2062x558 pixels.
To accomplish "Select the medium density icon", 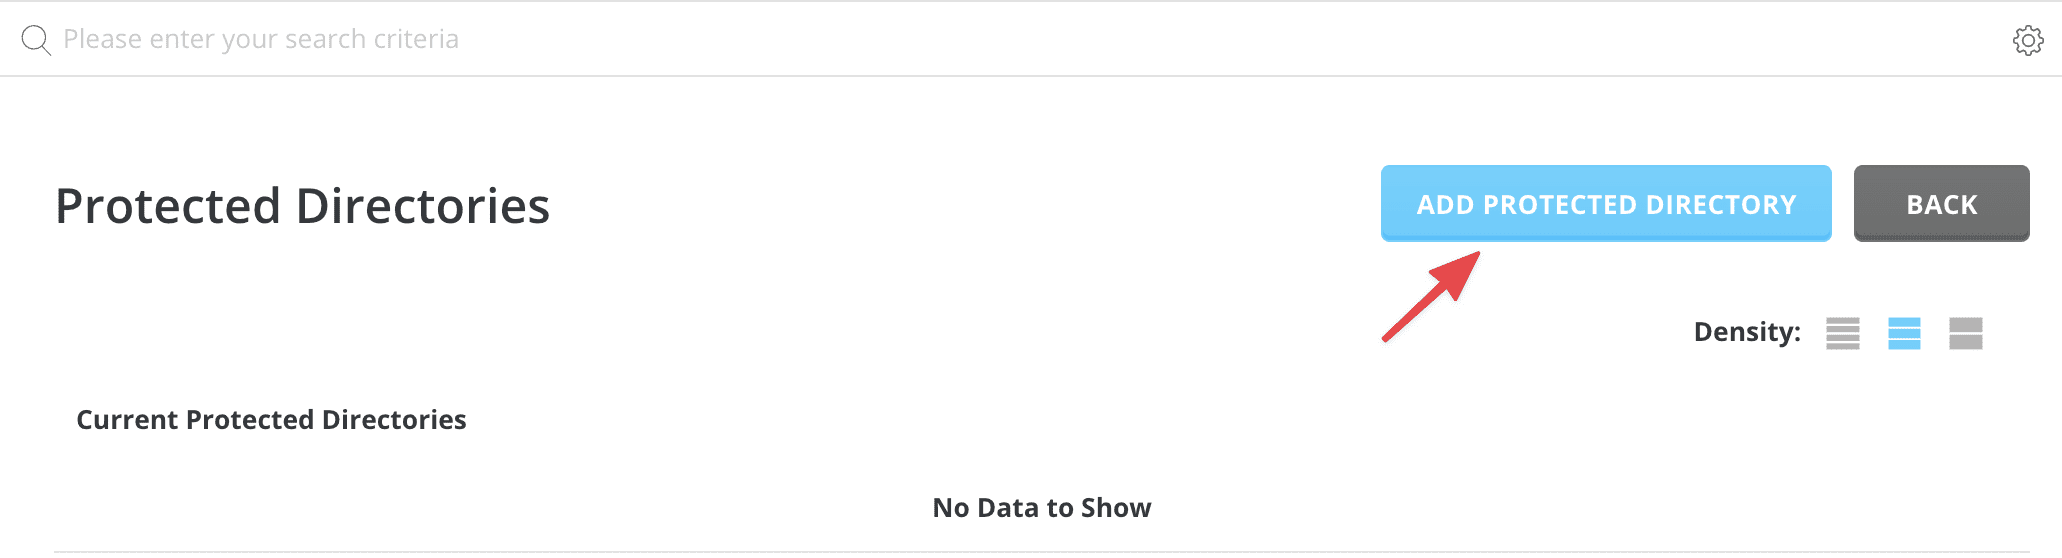I will tap(1904, 333).
